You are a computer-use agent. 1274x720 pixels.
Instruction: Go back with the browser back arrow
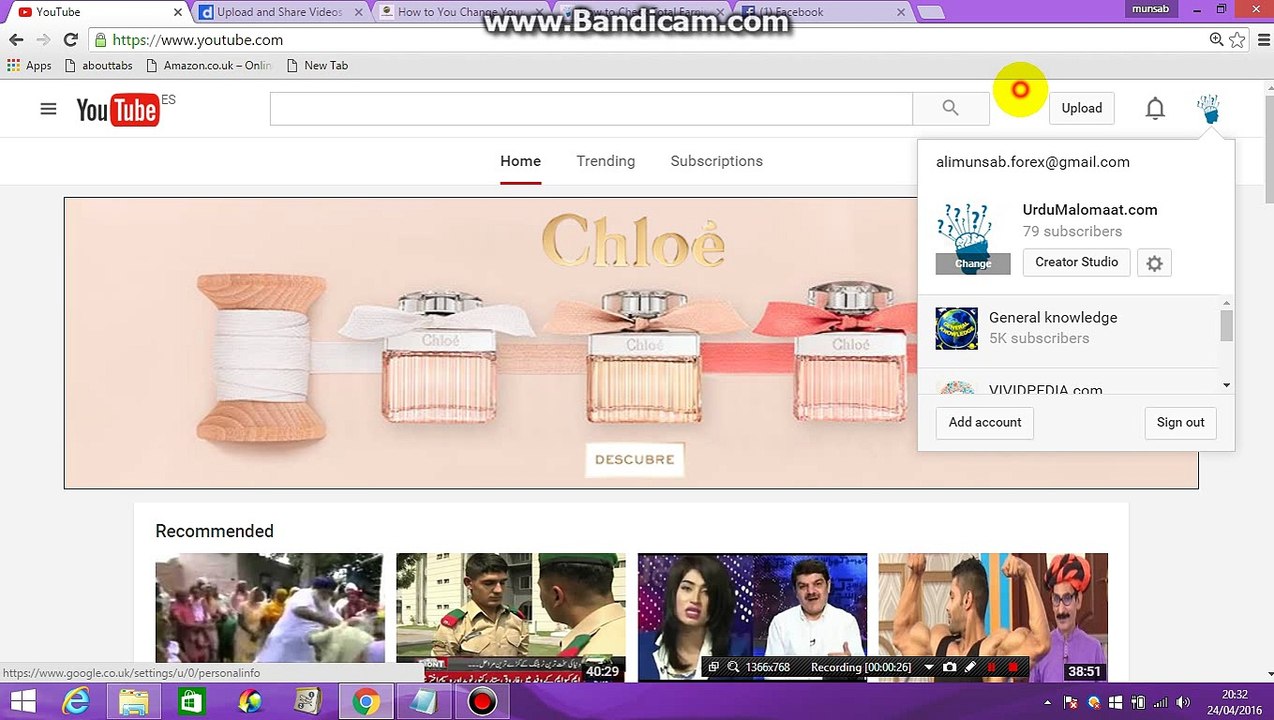tap(16, 40)
